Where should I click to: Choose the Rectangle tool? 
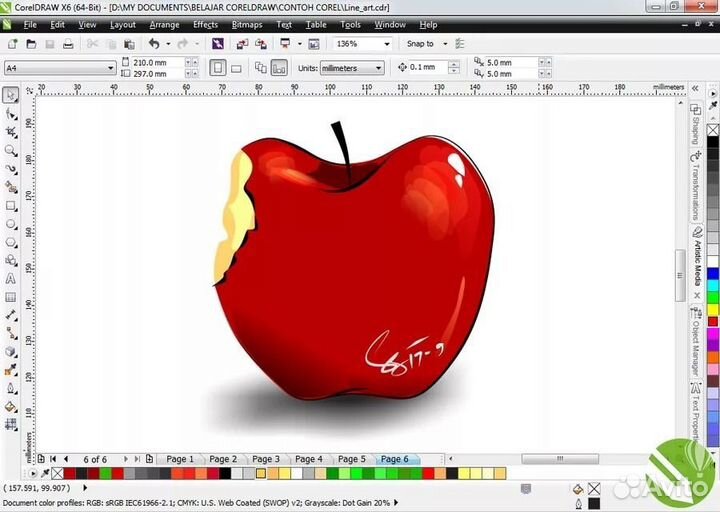11,205
